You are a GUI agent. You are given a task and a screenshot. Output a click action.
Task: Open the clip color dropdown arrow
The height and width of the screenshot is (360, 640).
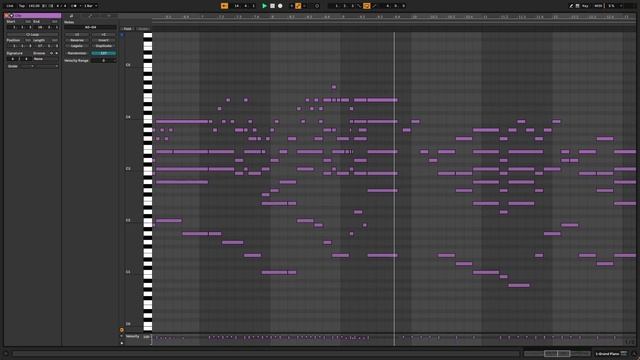click(x=11, y=16)
